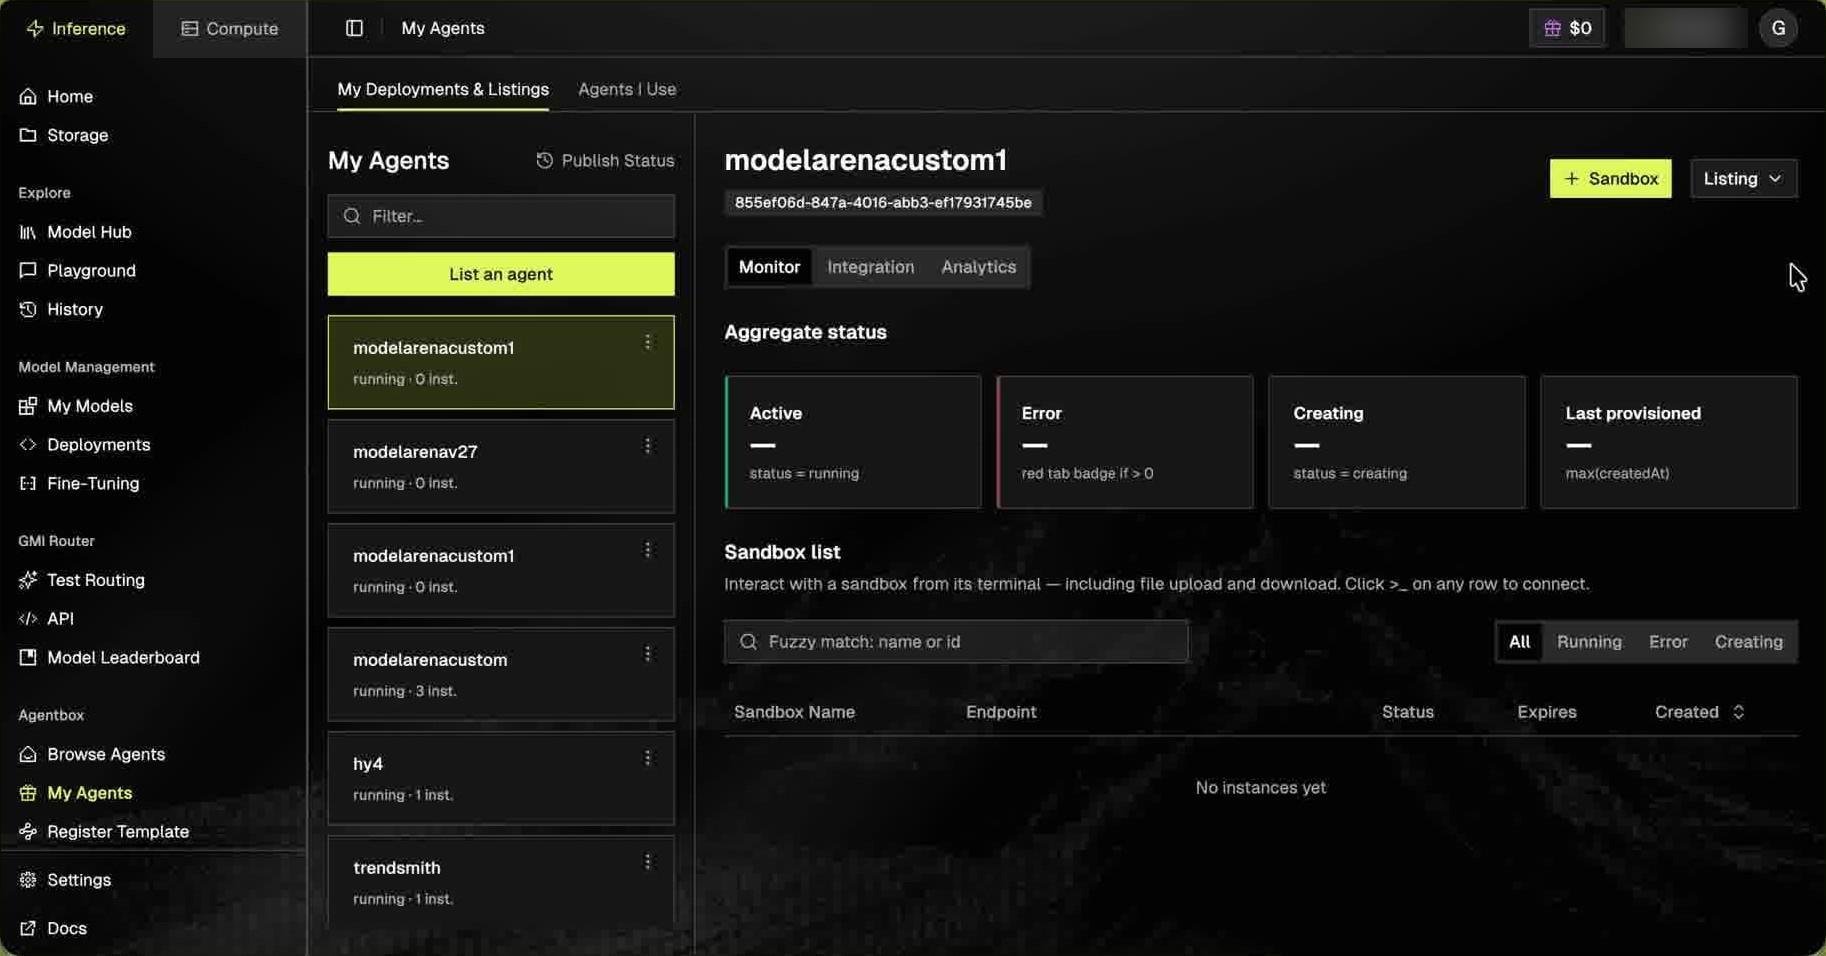Toggle the sidebar panel icon

[354, 28]
